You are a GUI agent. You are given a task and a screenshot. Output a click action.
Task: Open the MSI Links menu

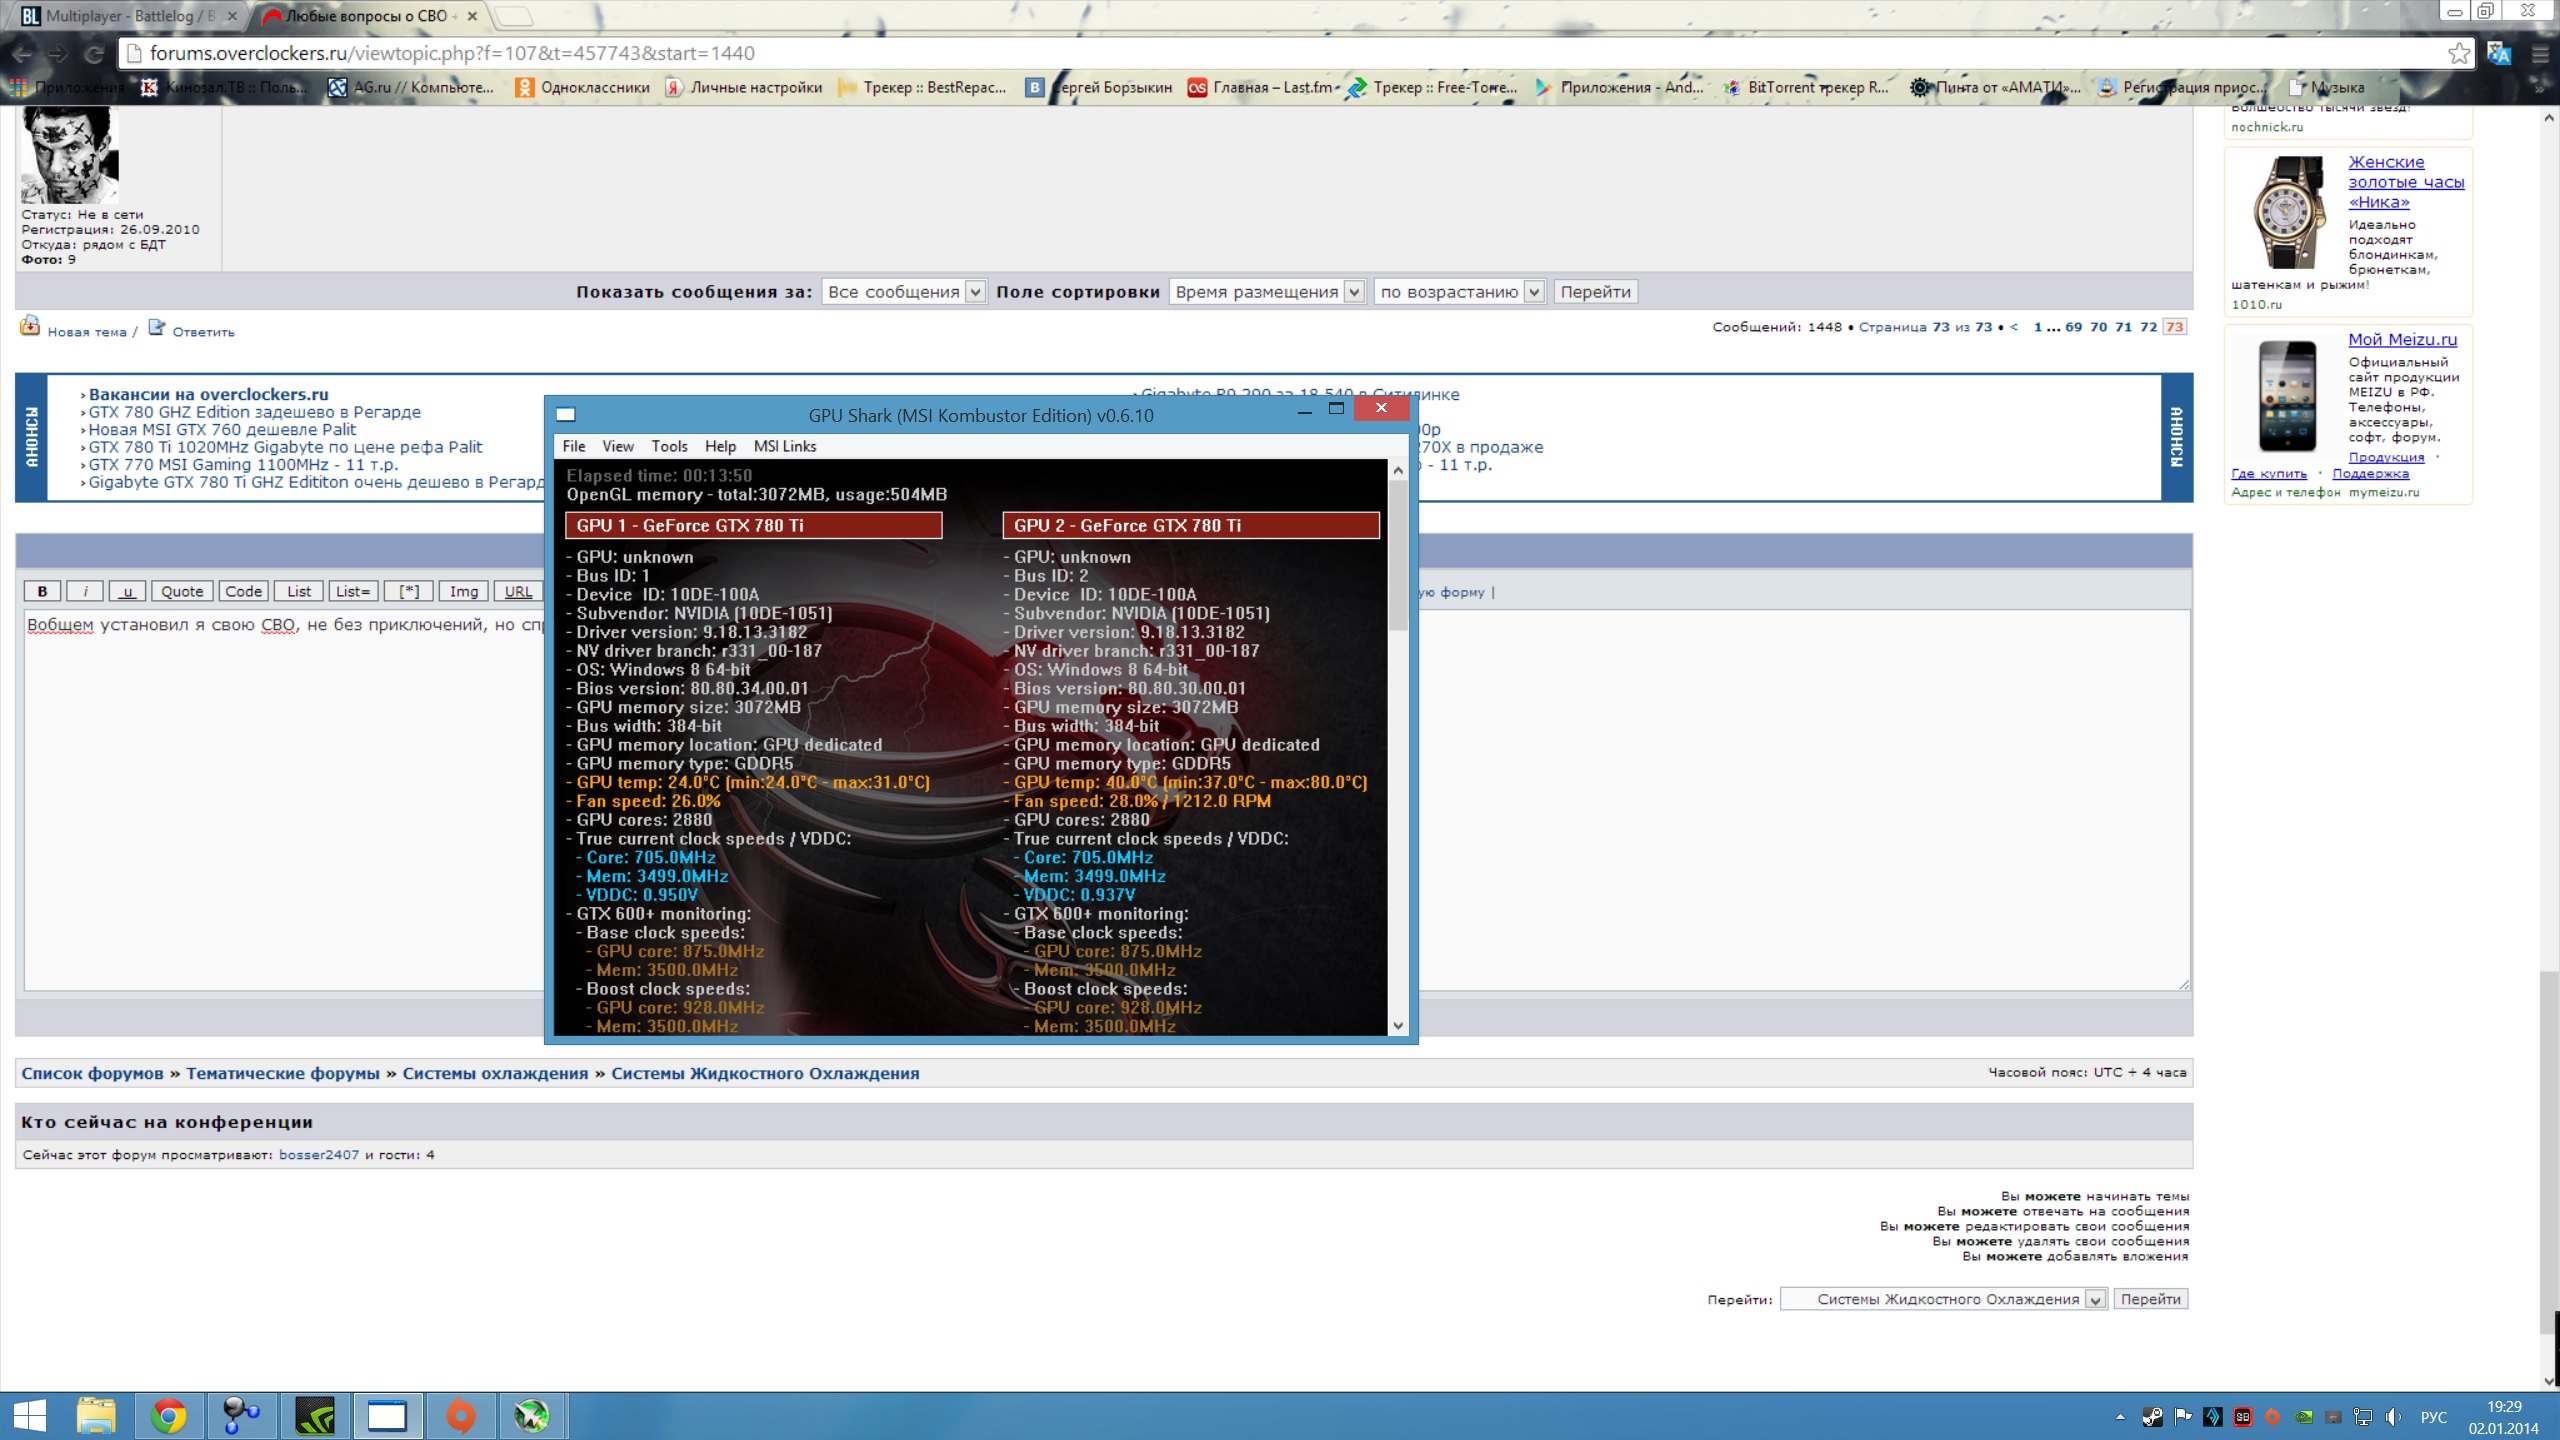pyautogui.click(x=784, y=446)
